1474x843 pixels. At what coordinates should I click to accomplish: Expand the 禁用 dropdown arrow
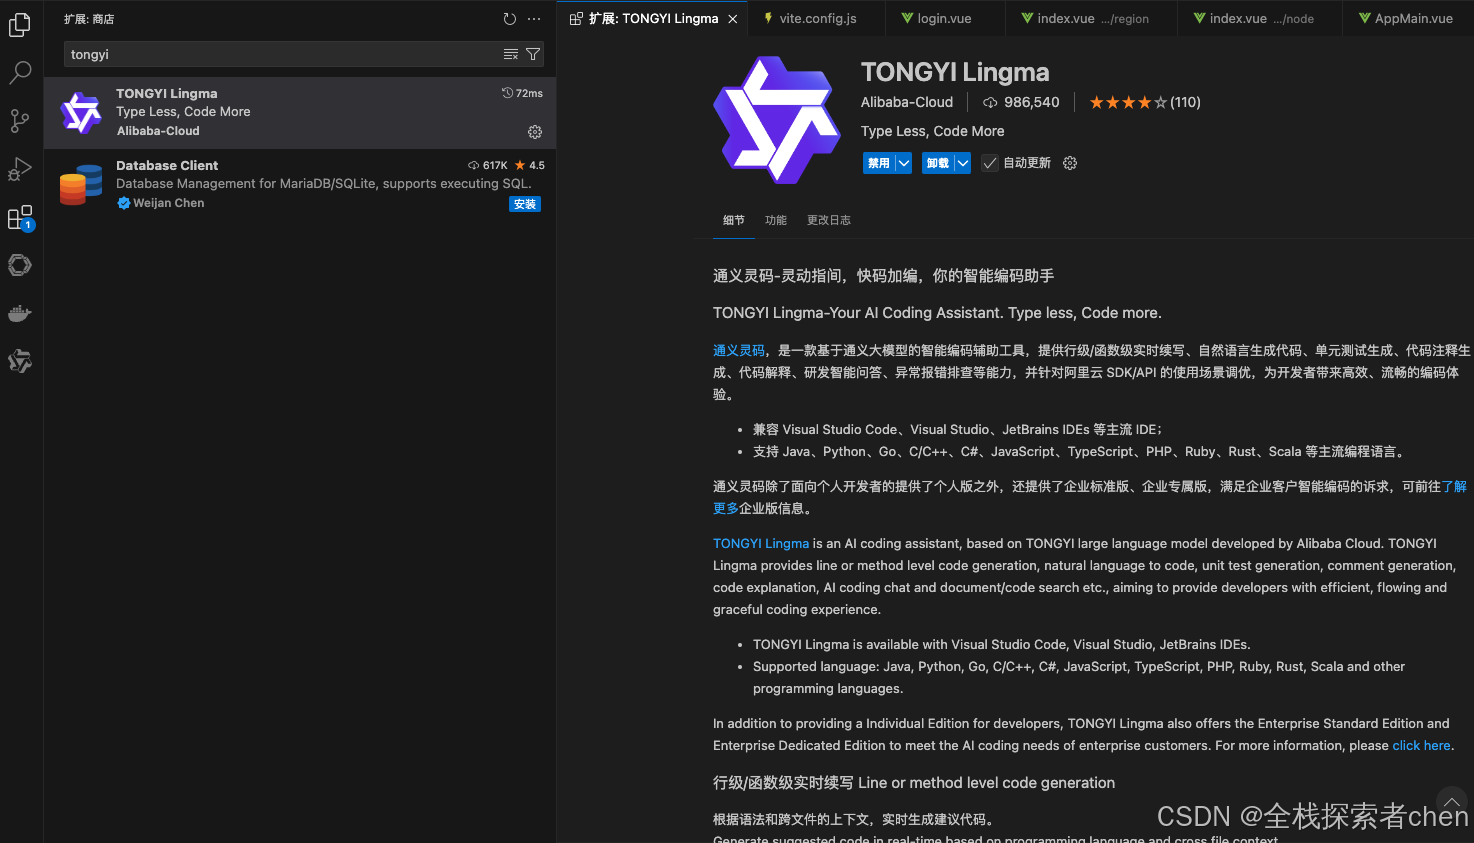[903, 163]
